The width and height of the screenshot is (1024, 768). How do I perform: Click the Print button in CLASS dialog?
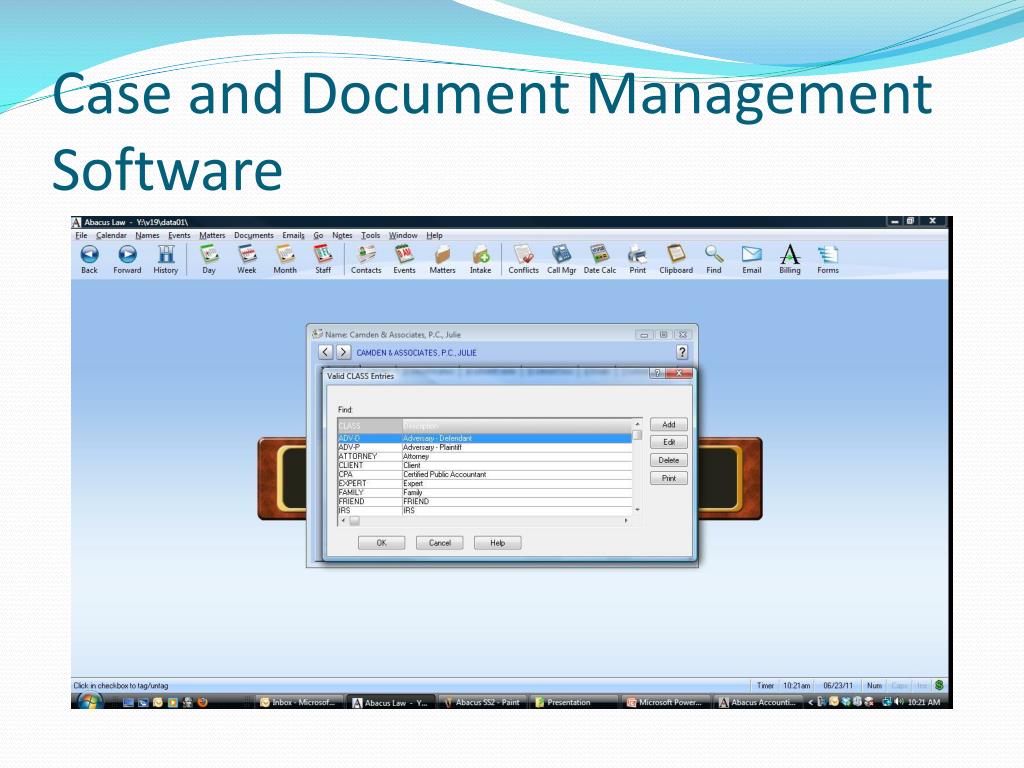(669, 478)
